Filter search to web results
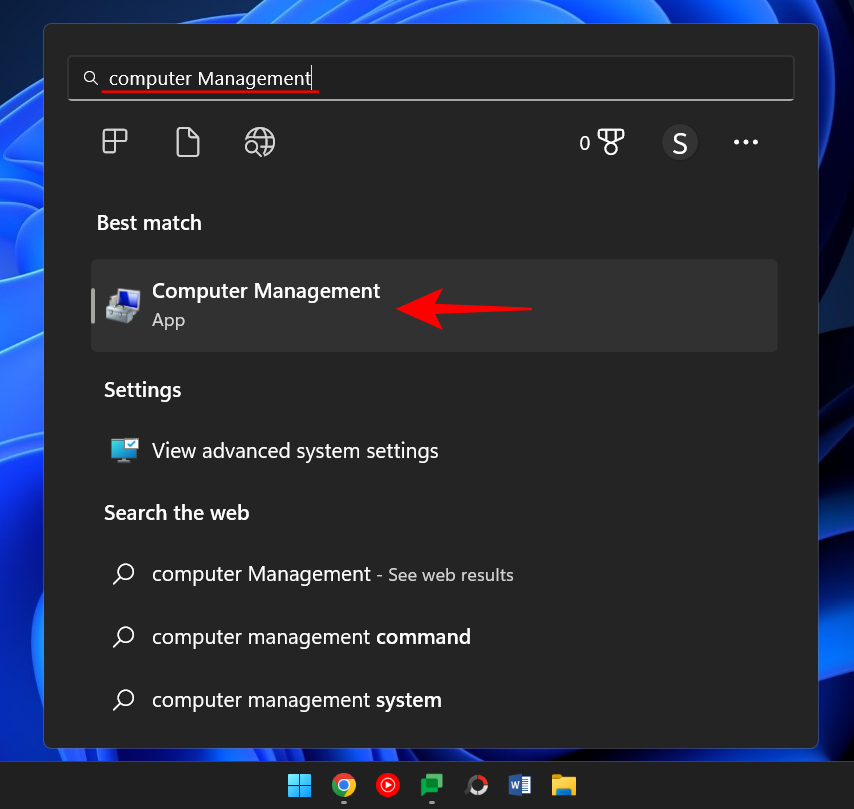 259,142
